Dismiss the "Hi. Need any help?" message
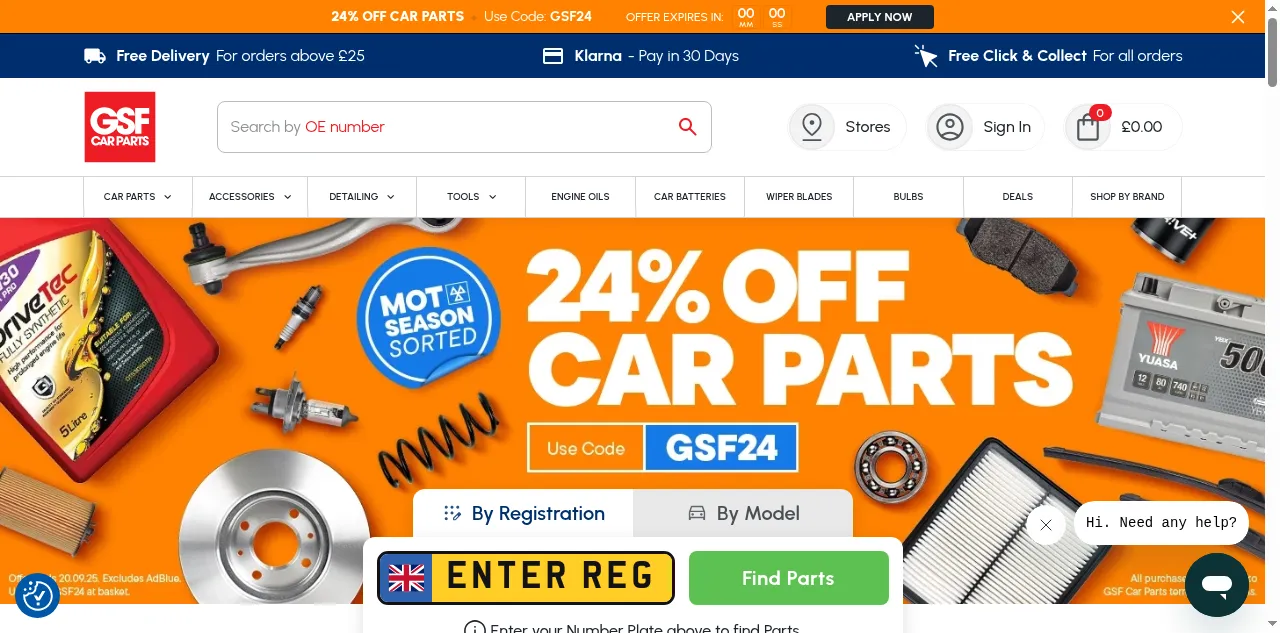Image resolution: width=1280 pixels, height=633 pixels. pos(1046,524)
